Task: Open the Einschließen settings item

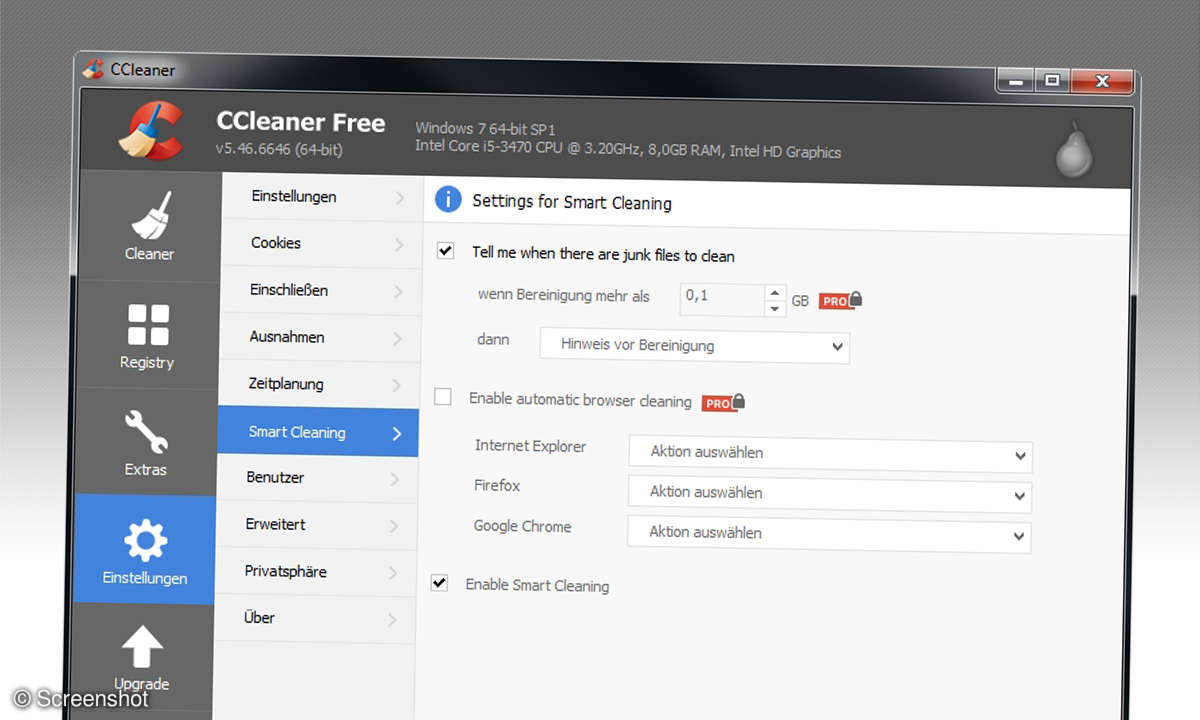Action: (x=319, y=290)
